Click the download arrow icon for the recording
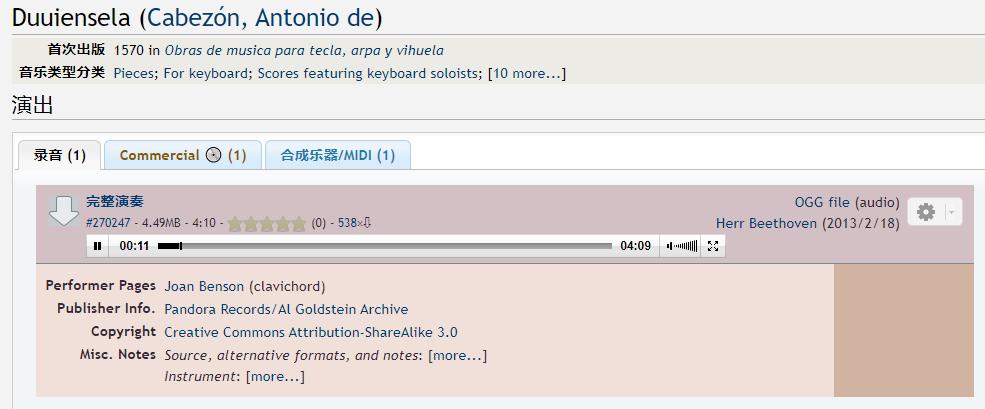The height and width of the screenshot is (409, 985). click(64, 209)
